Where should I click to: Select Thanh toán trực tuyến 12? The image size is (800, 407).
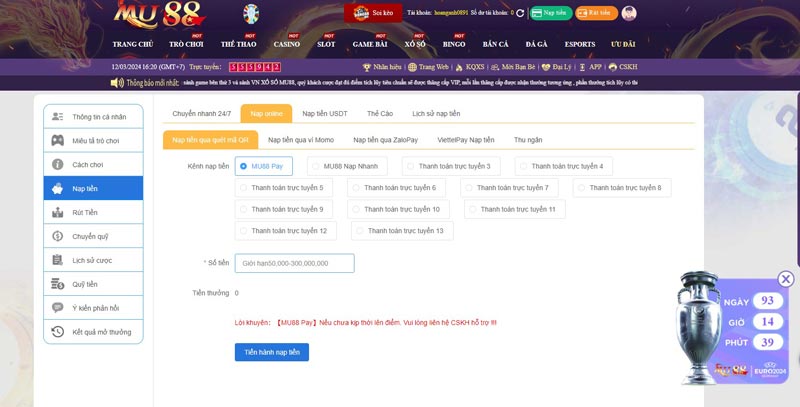(286, 231)
